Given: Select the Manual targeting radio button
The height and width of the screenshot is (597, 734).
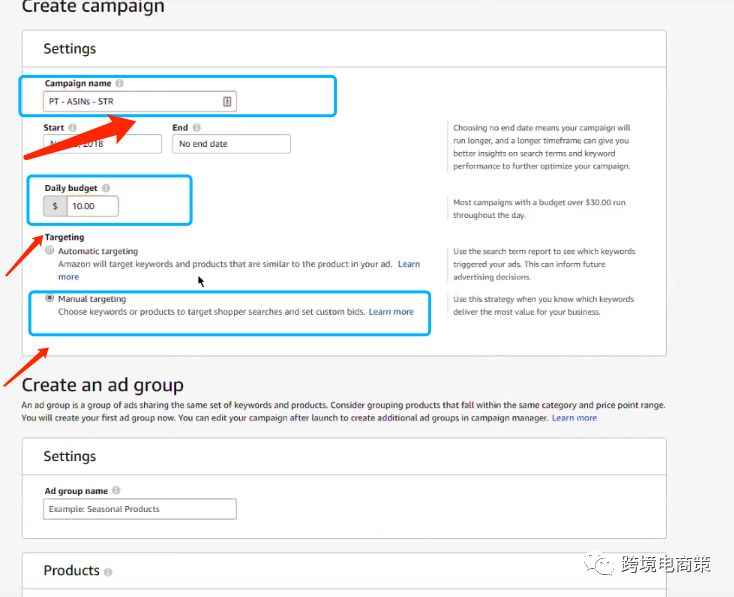Looking at the screenshot, I should pos(50,299).
